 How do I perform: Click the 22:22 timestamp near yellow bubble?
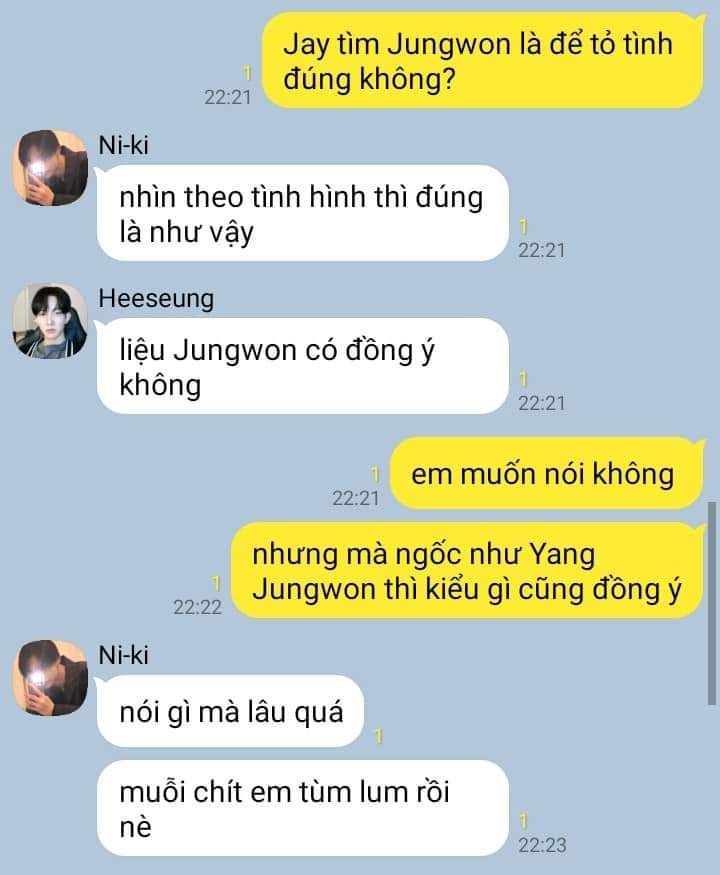point(198,607)
